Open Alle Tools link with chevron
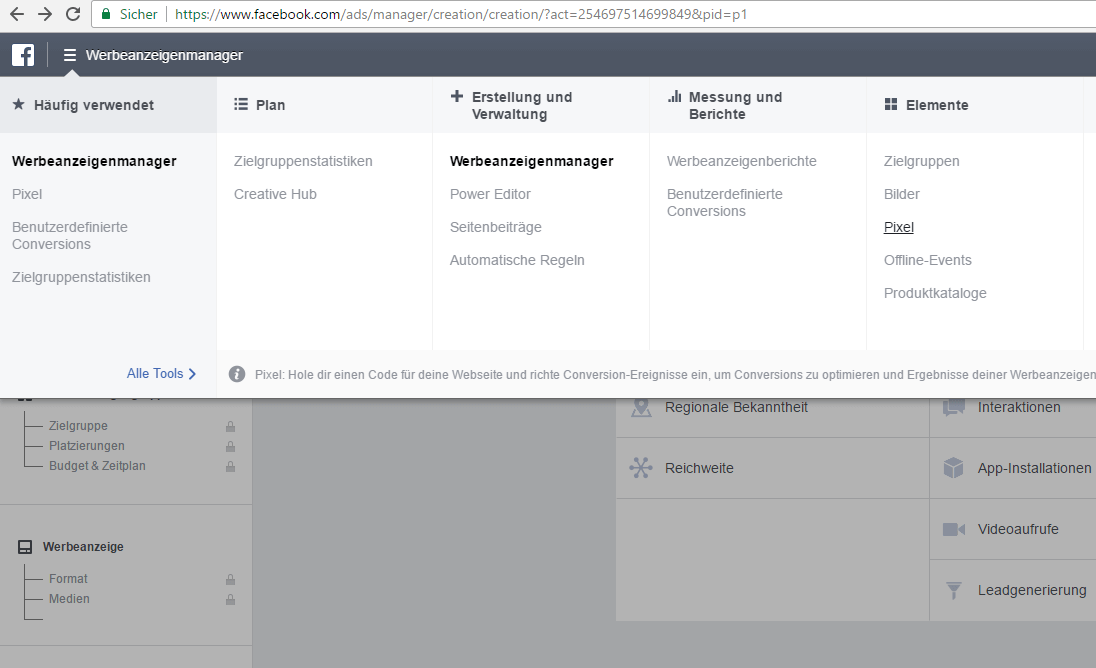The image size is (1096, 668). (161, 374)
